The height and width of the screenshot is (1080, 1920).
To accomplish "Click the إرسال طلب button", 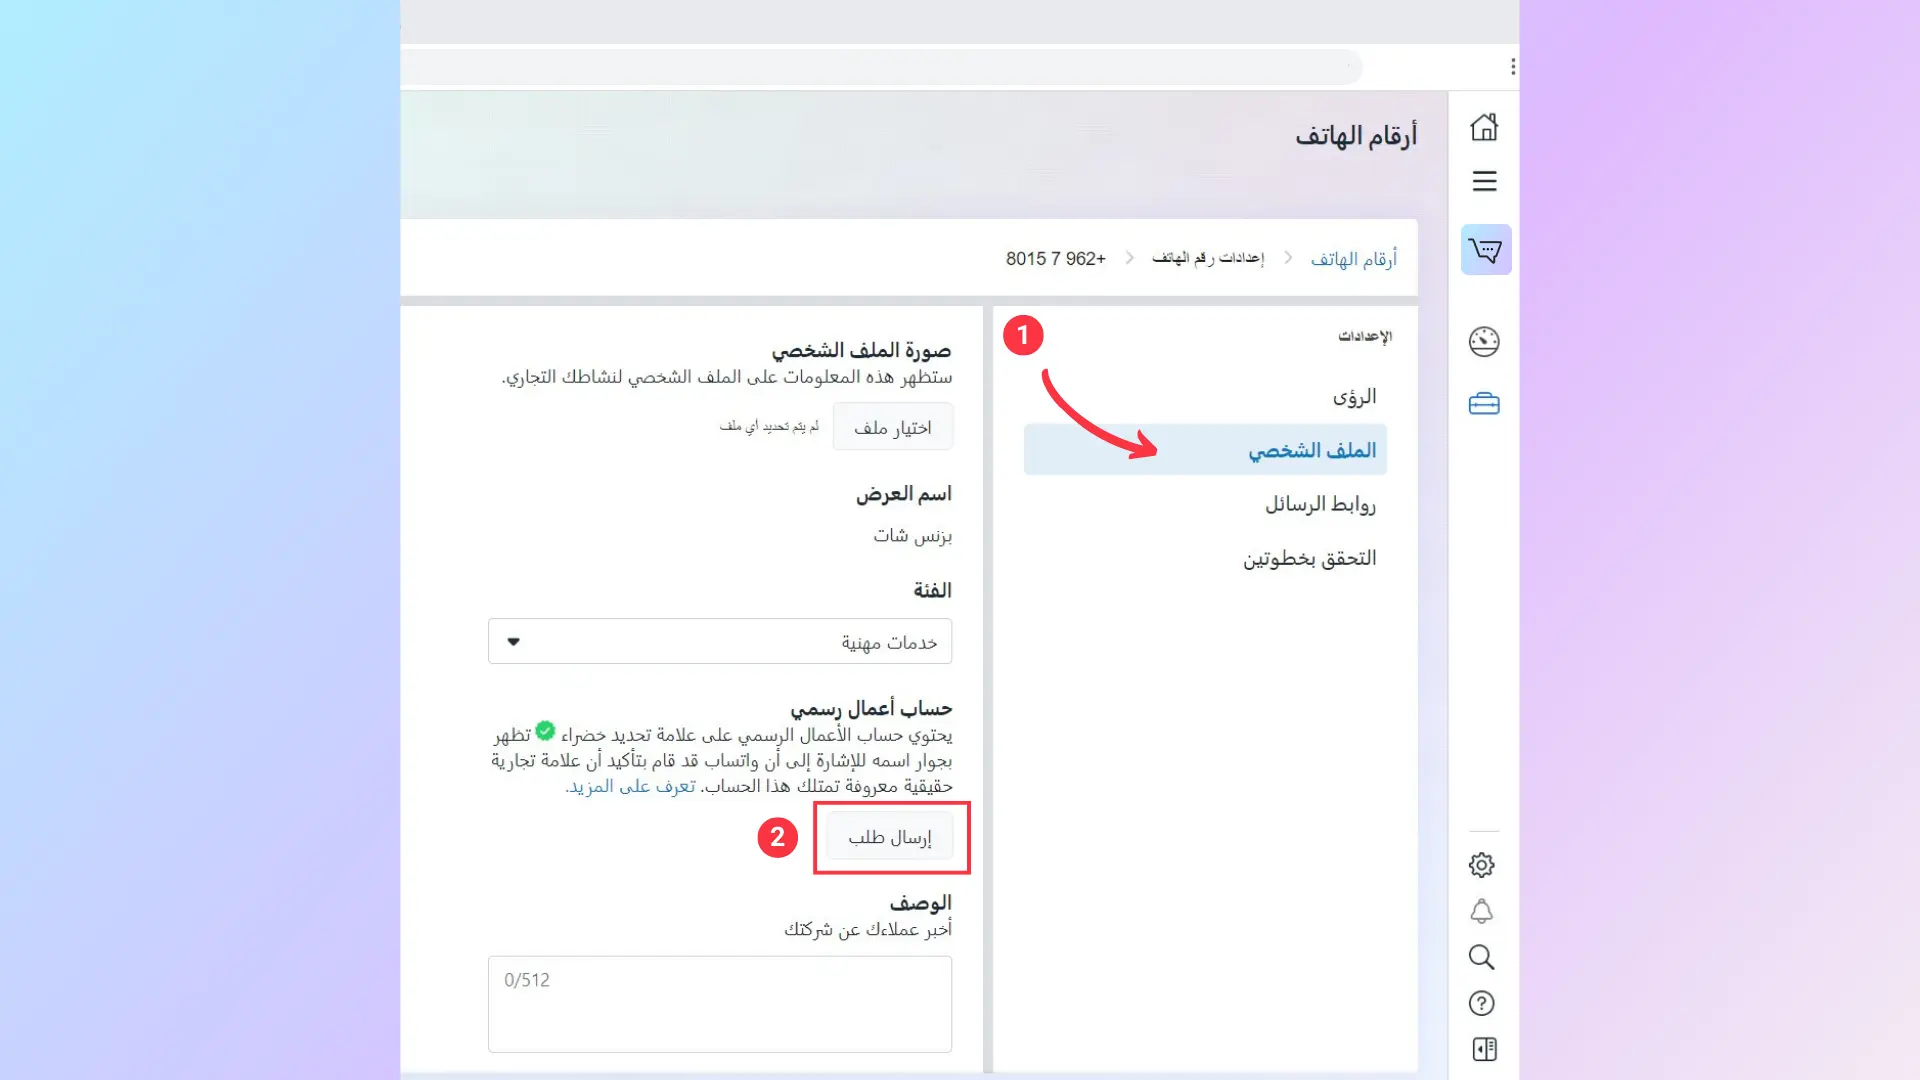I will click(890, 837).
